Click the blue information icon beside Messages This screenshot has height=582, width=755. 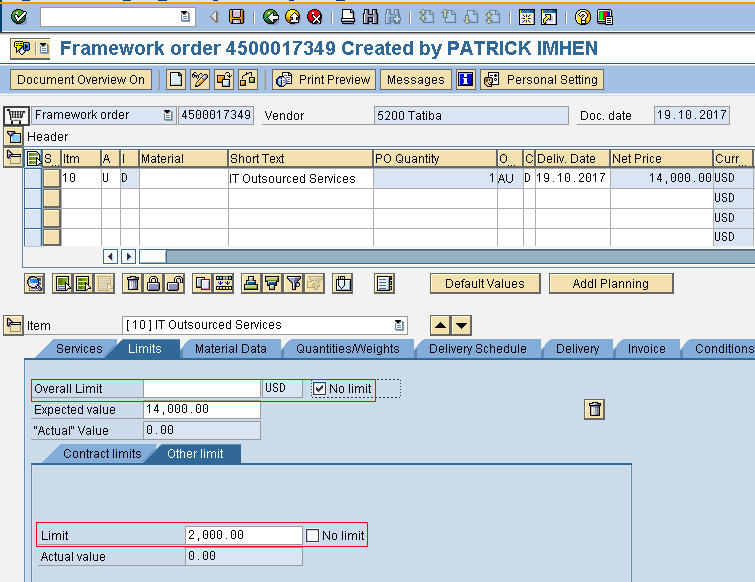[x=466, y=79]
